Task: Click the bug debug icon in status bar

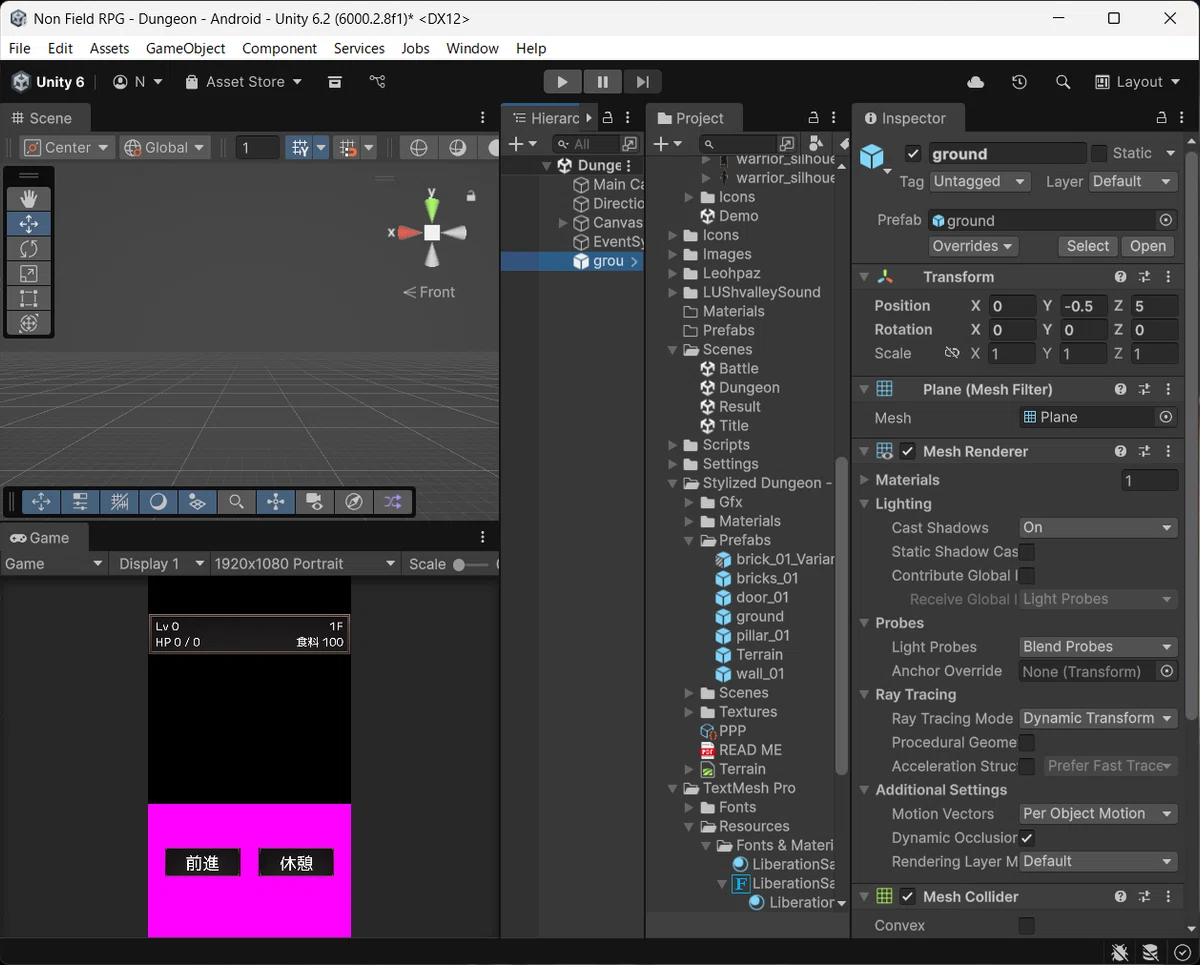Action: click(x=1120, y=953)
